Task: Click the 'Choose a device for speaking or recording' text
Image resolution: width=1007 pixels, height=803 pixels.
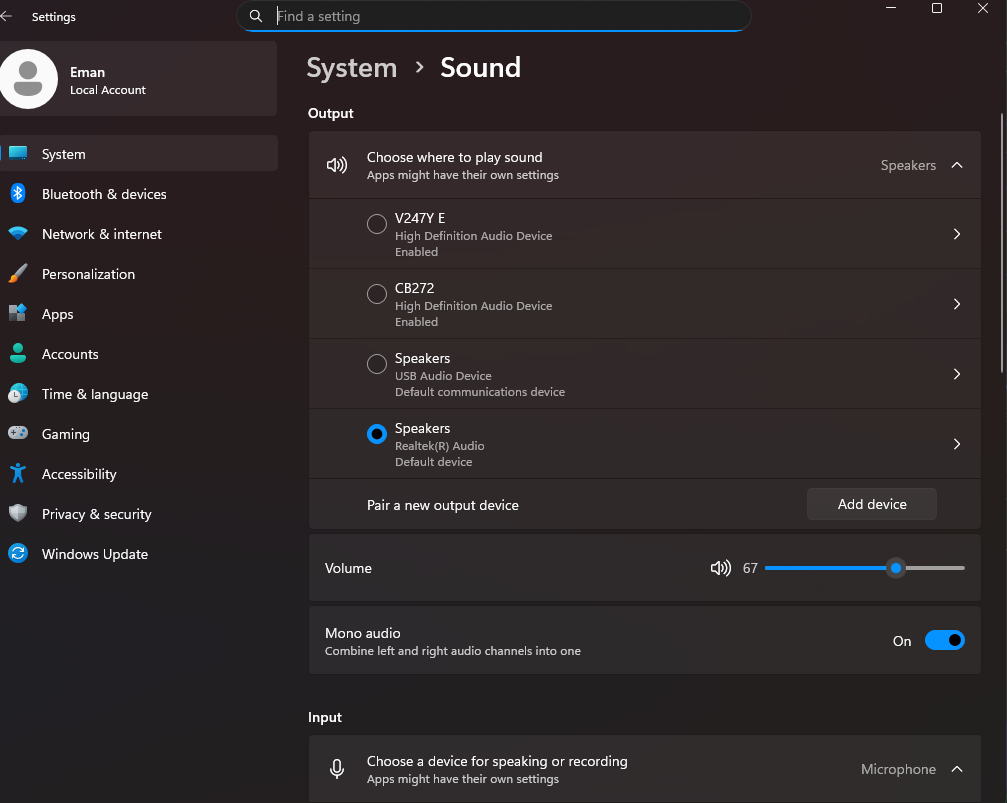Action: coord(497,761)
